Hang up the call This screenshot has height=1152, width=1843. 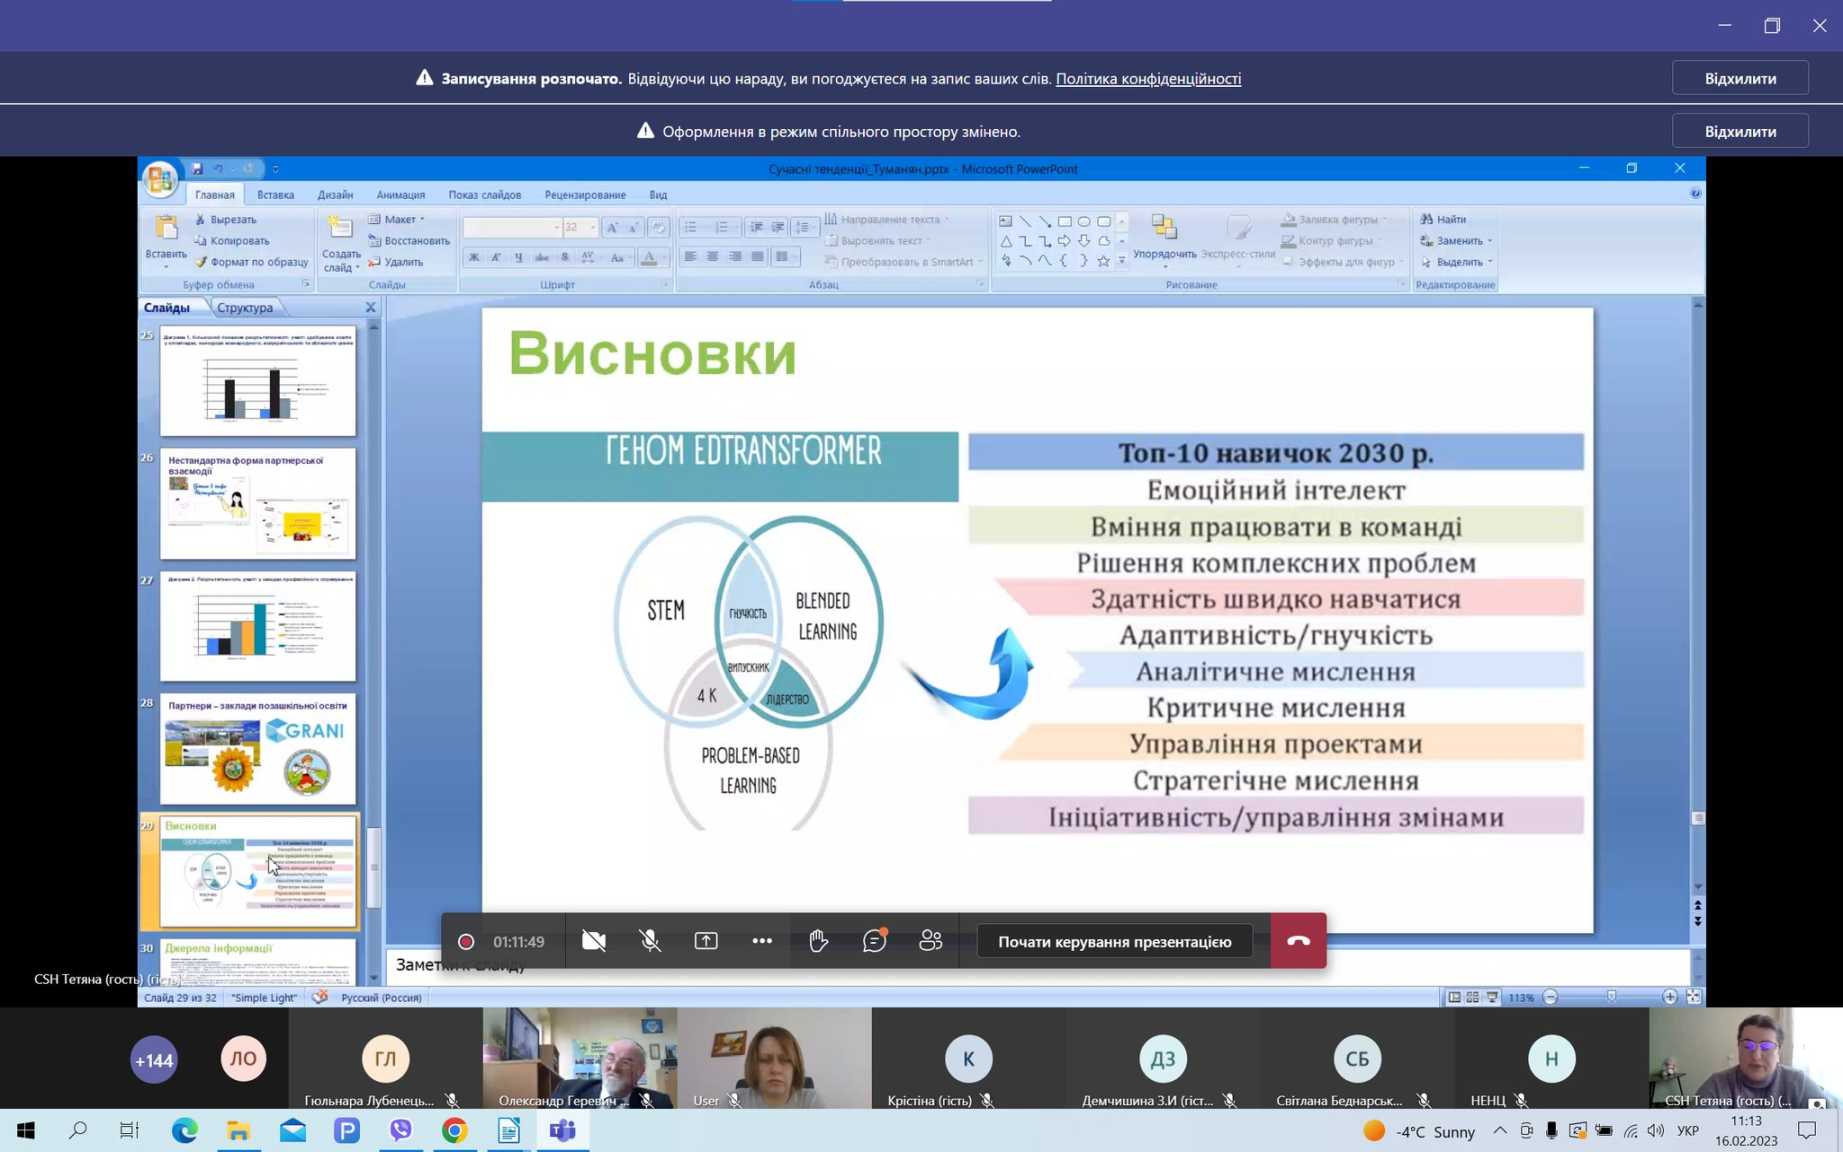pyautogui.click(x=1298, y=941)
